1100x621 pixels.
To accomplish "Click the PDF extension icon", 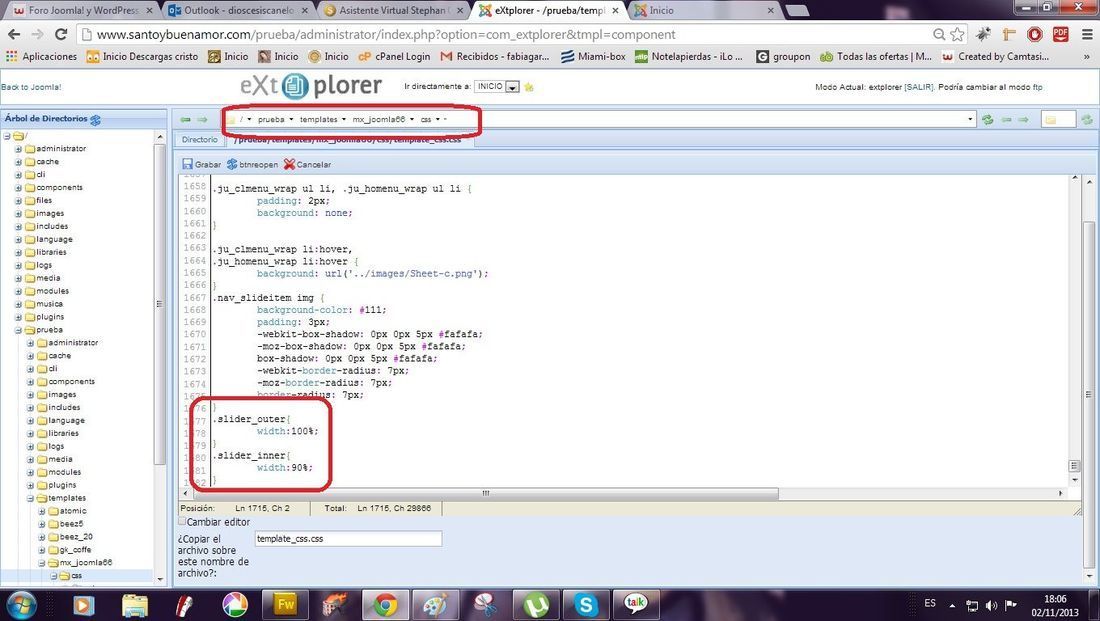I will [x=1060, y=34].
